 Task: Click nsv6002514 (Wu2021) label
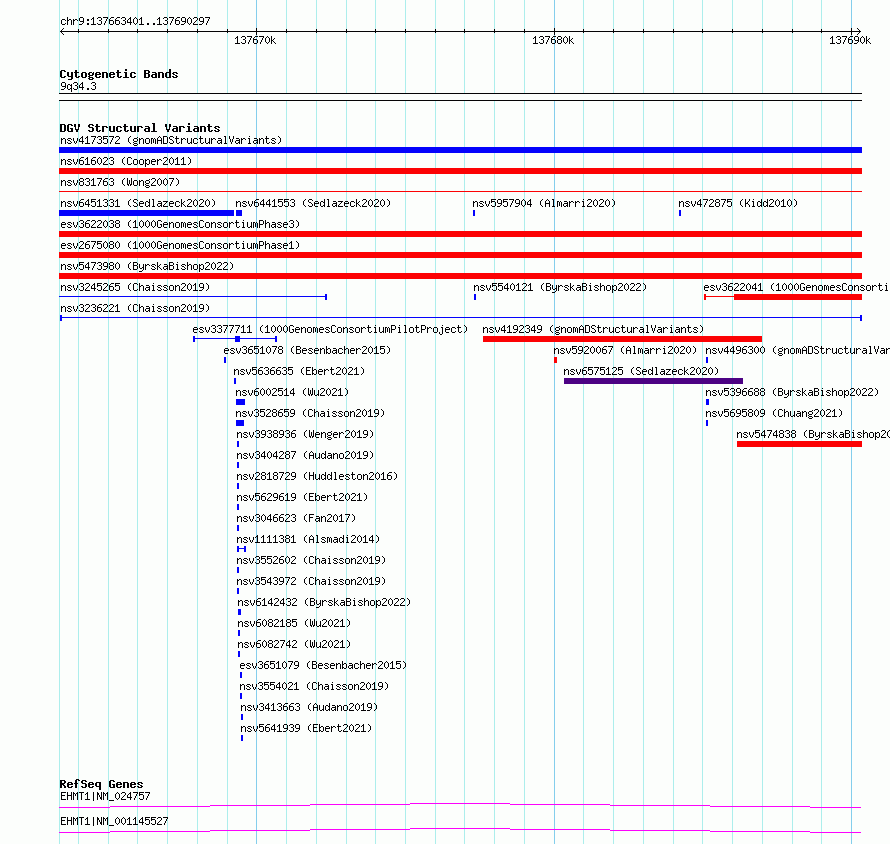292,392
